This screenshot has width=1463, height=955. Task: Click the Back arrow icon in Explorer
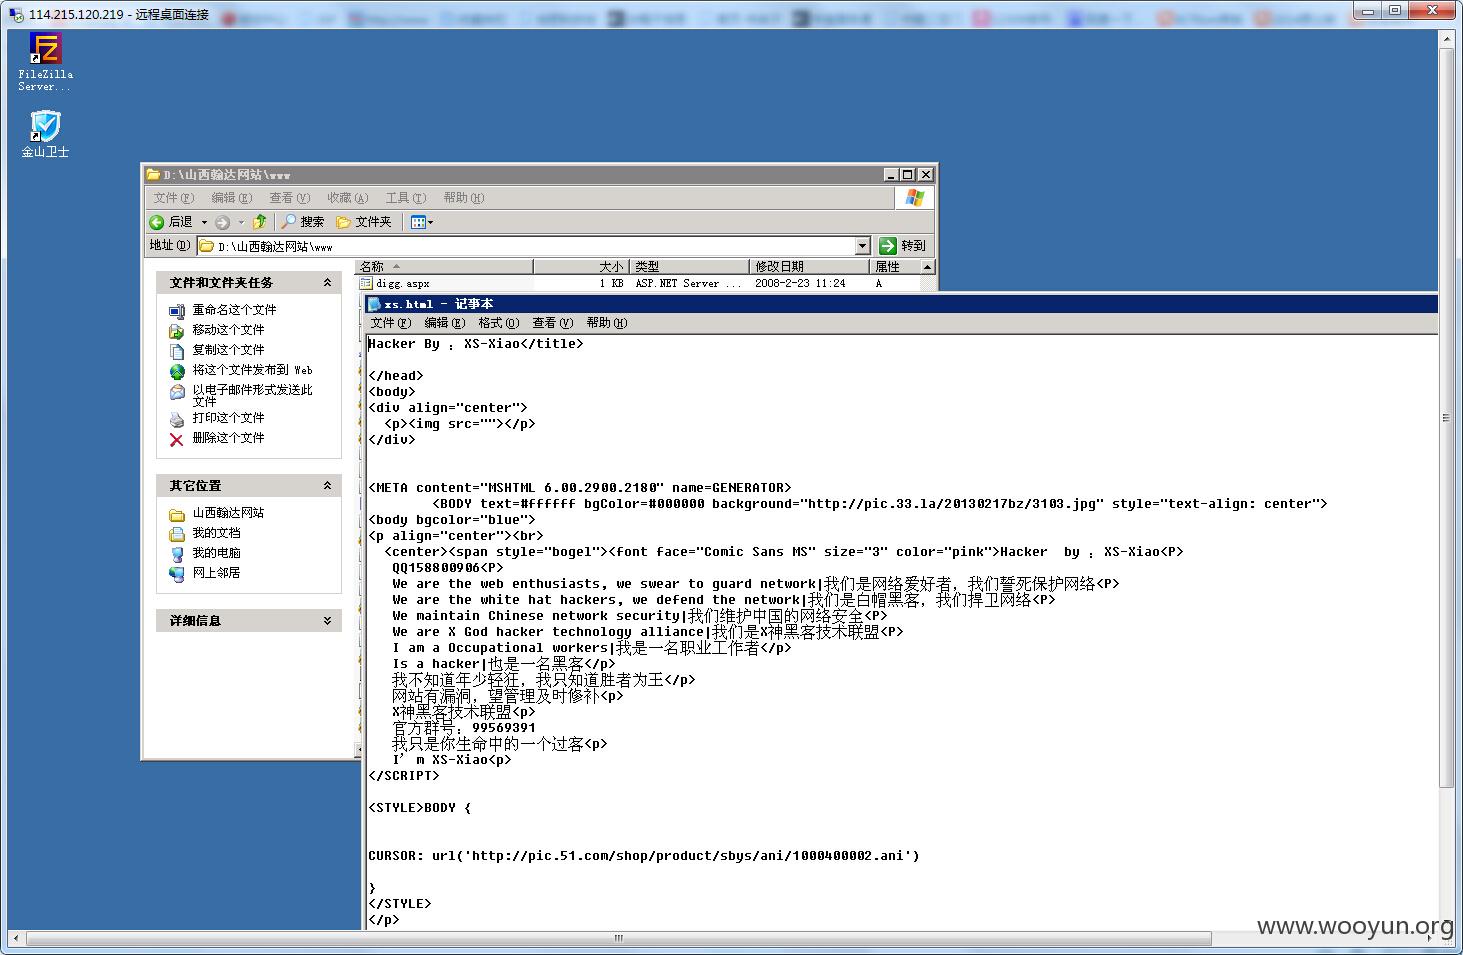coord(157,222)
